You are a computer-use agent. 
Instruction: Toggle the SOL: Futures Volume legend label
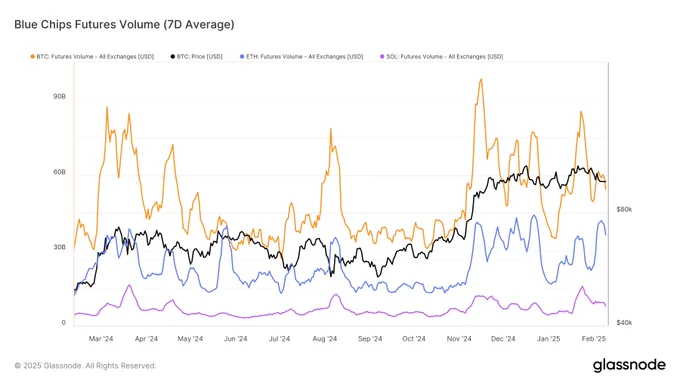coord(445,57)
